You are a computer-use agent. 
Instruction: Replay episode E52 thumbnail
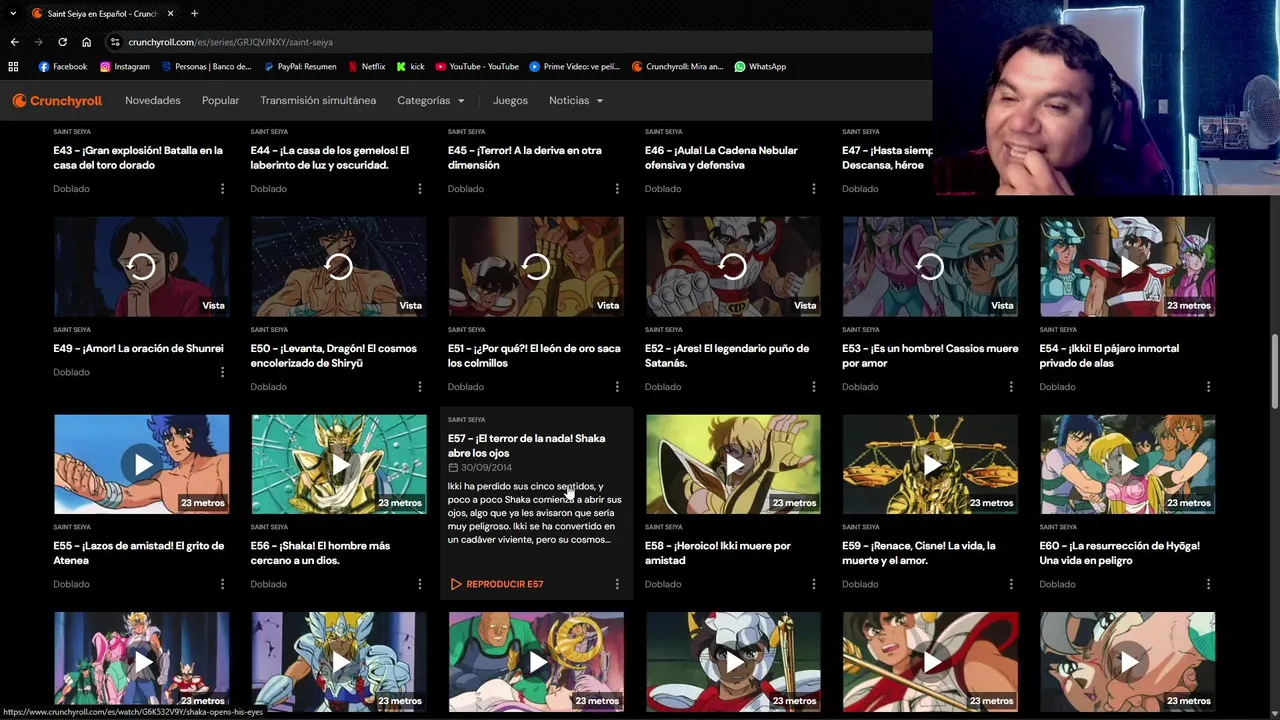click(732, 267)
